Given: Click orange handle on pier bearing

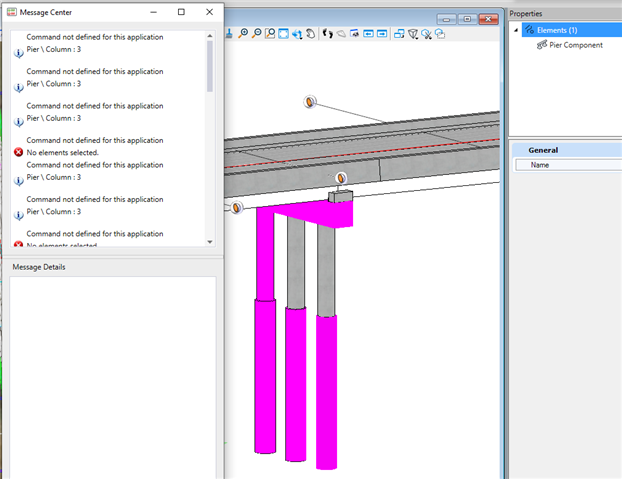Looking at the screenshot, I should (341, 178).
